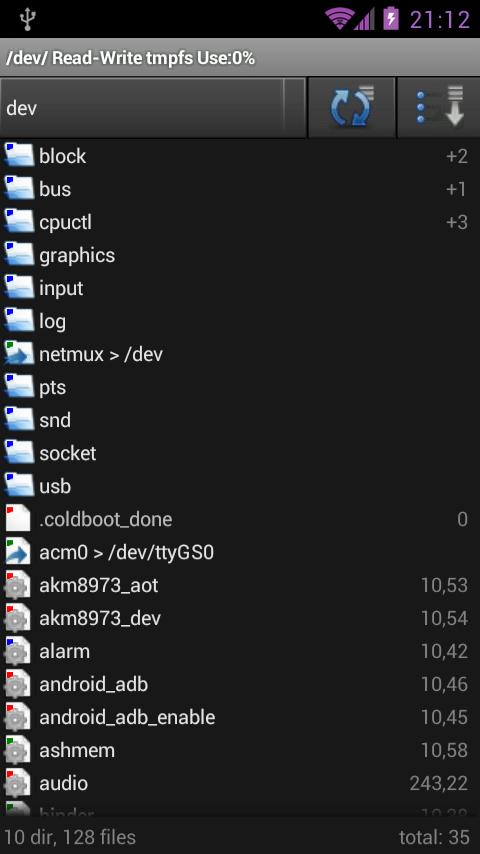480x854 pixels.
Task: Tap the Wi-Fi status bar icon
Action: click(x=338, y=20)
